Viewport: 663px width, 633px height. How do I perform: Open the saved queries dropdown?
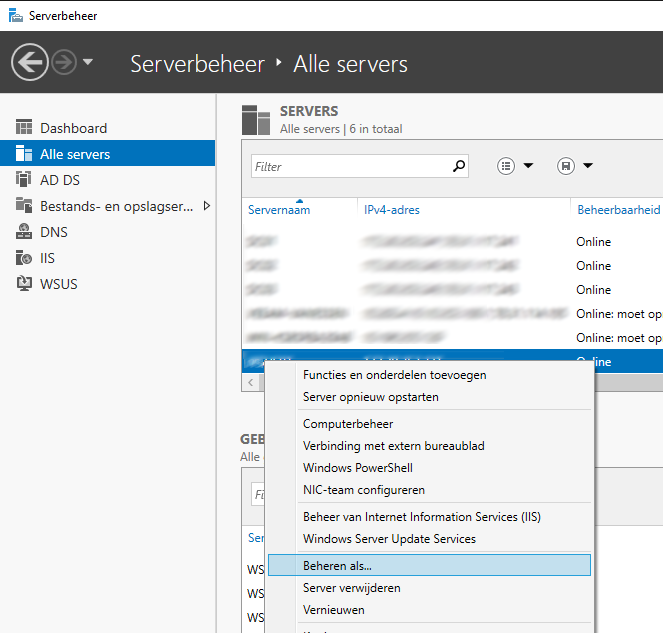point(575,166)
